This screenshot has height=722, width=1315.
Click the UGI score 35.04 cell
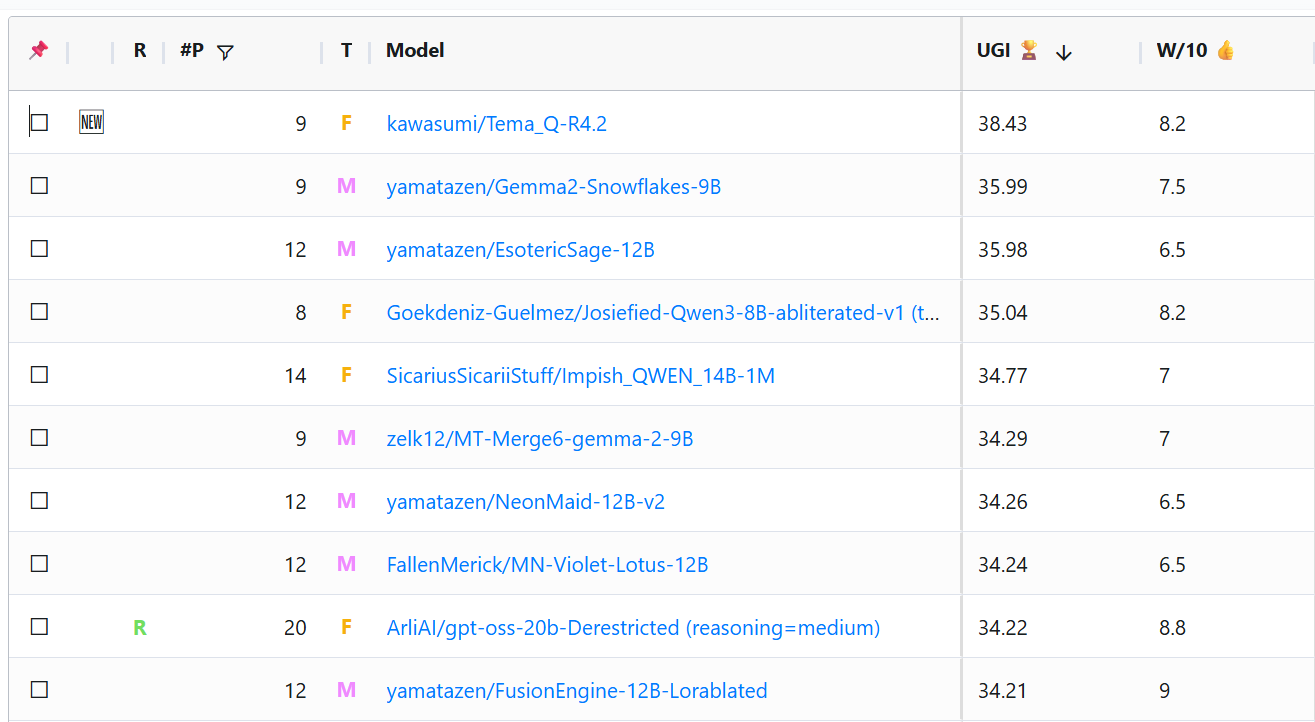coord(1002,313)
